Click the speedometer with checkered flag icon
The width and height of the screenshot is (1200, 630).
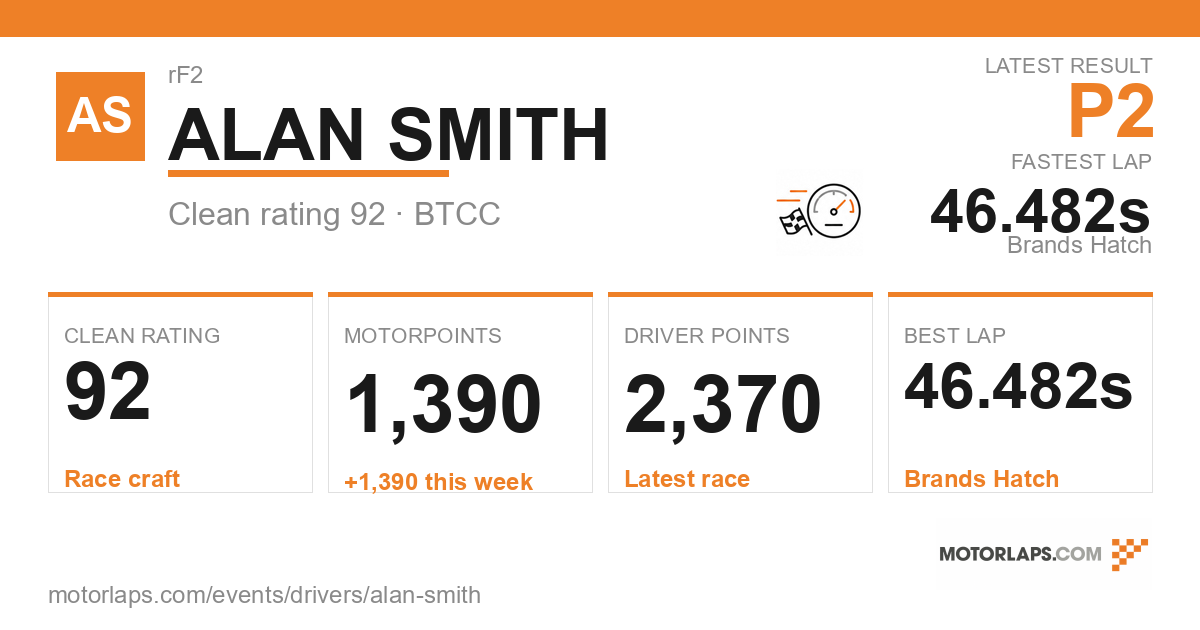819,211
